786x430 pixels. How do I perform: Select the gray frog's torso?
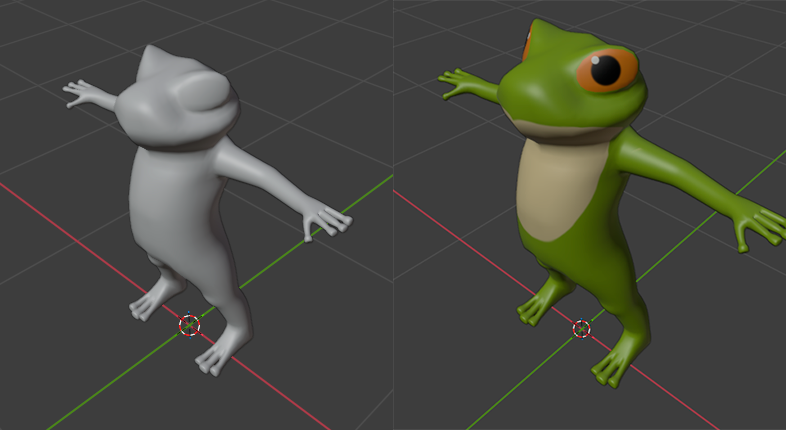coord(175,200)
